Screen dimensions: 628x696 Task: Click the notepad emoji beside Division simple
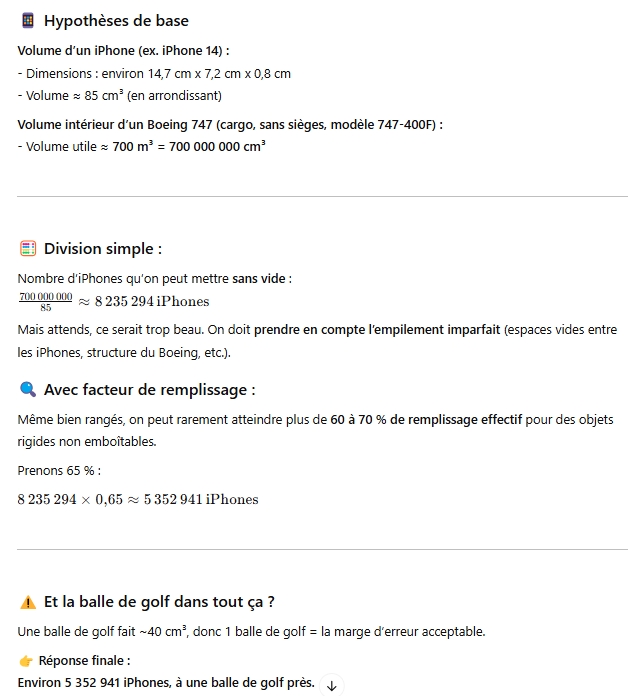click(x=28, y=249)
